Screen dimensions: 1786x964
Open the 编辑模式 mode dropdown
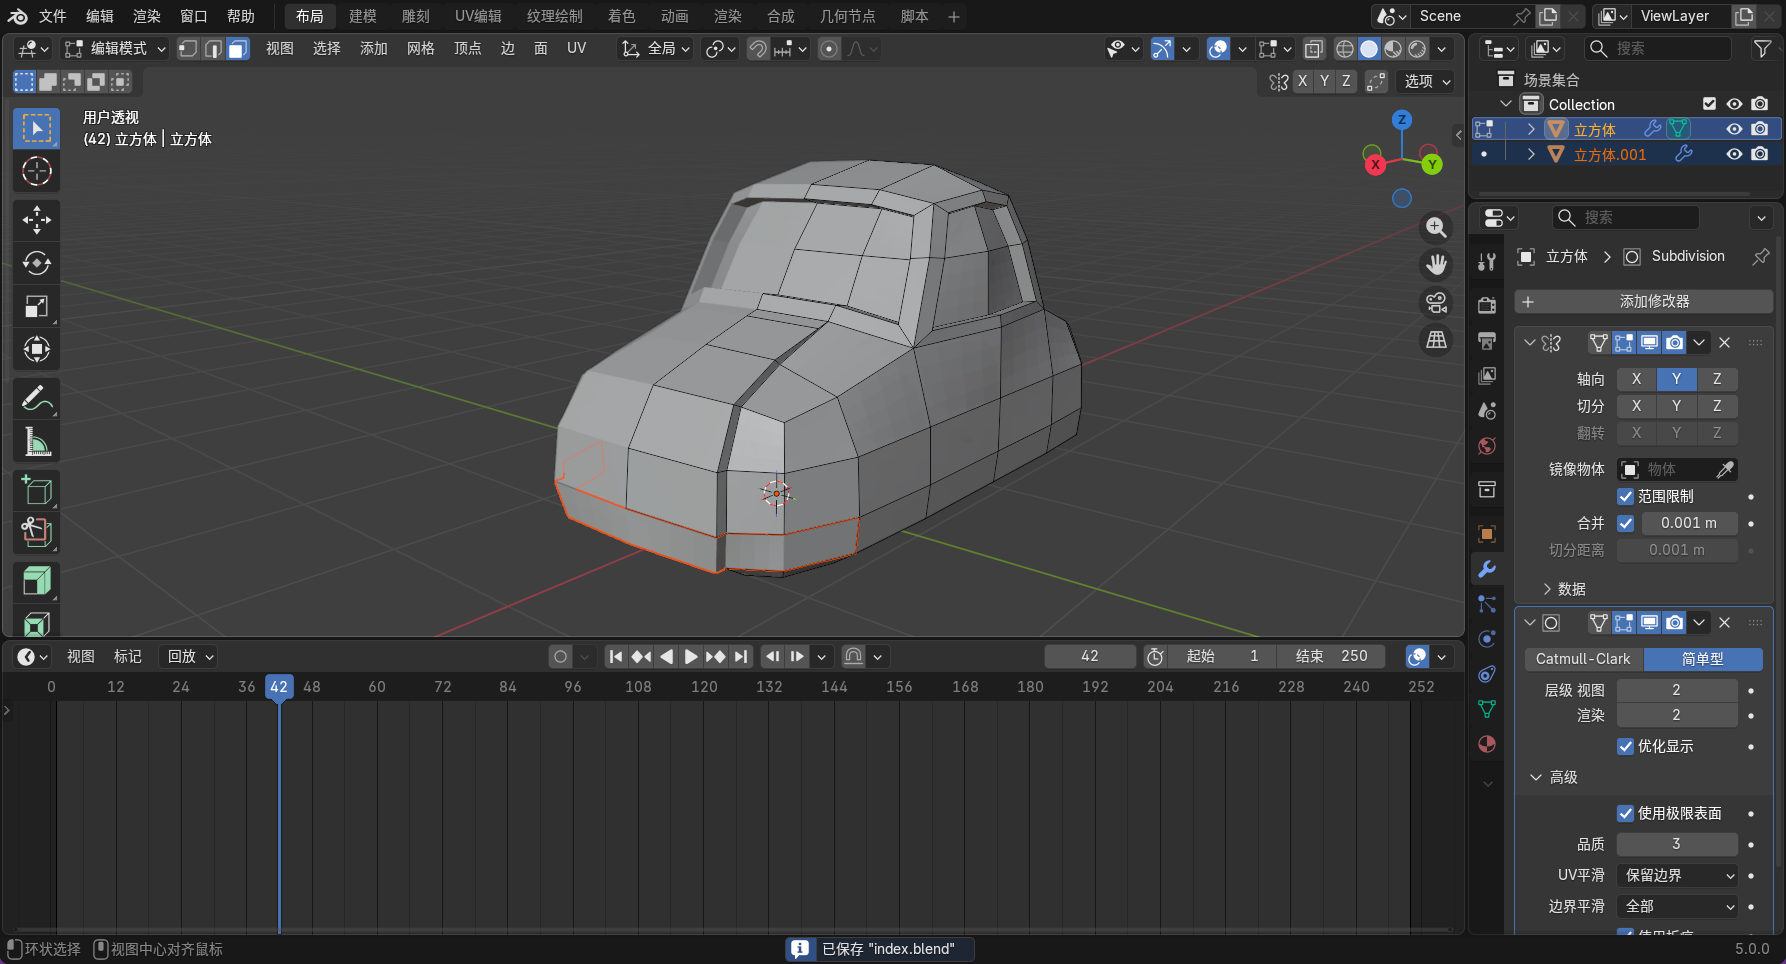tap(115, 49)
